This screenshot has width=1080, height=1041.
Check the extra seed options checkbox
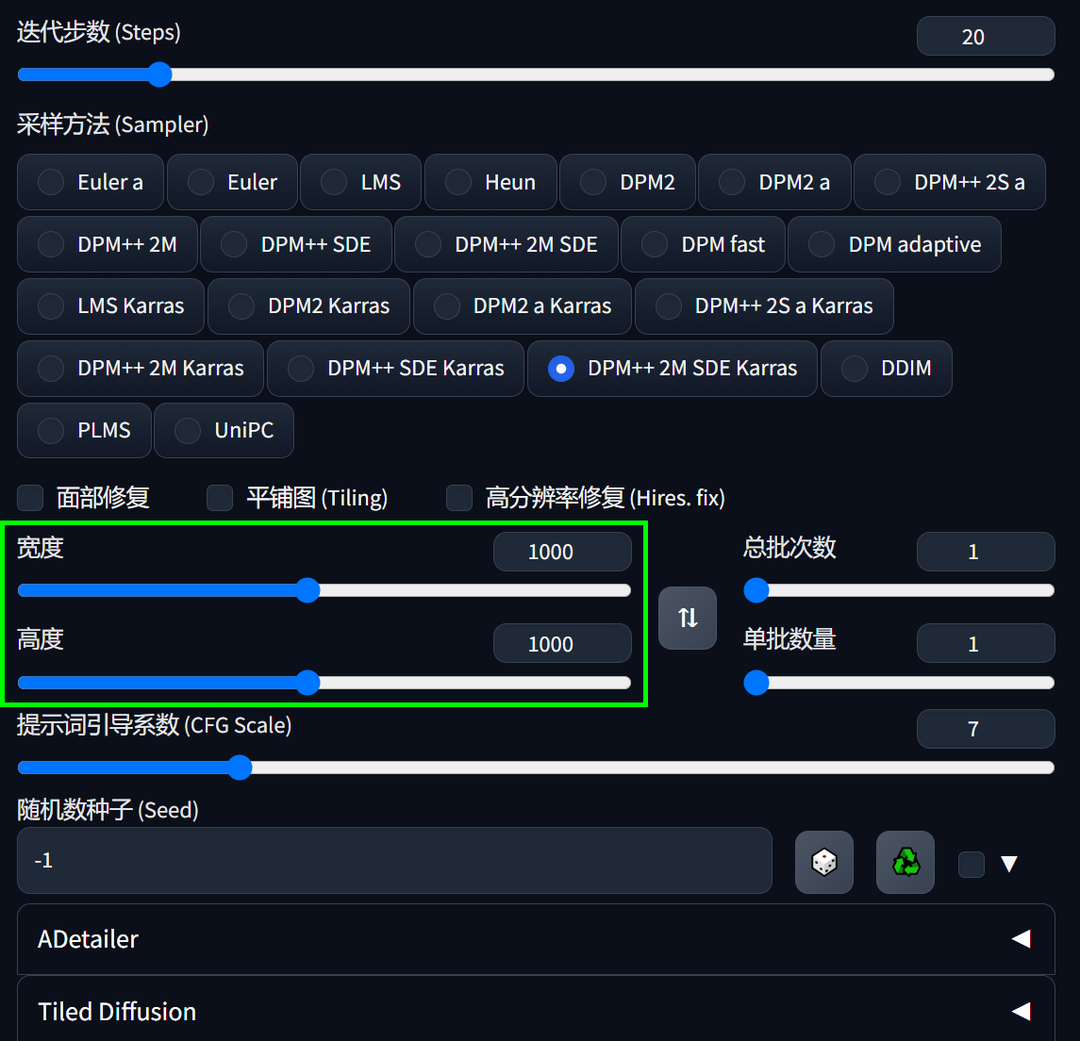(x=970, y=864)
